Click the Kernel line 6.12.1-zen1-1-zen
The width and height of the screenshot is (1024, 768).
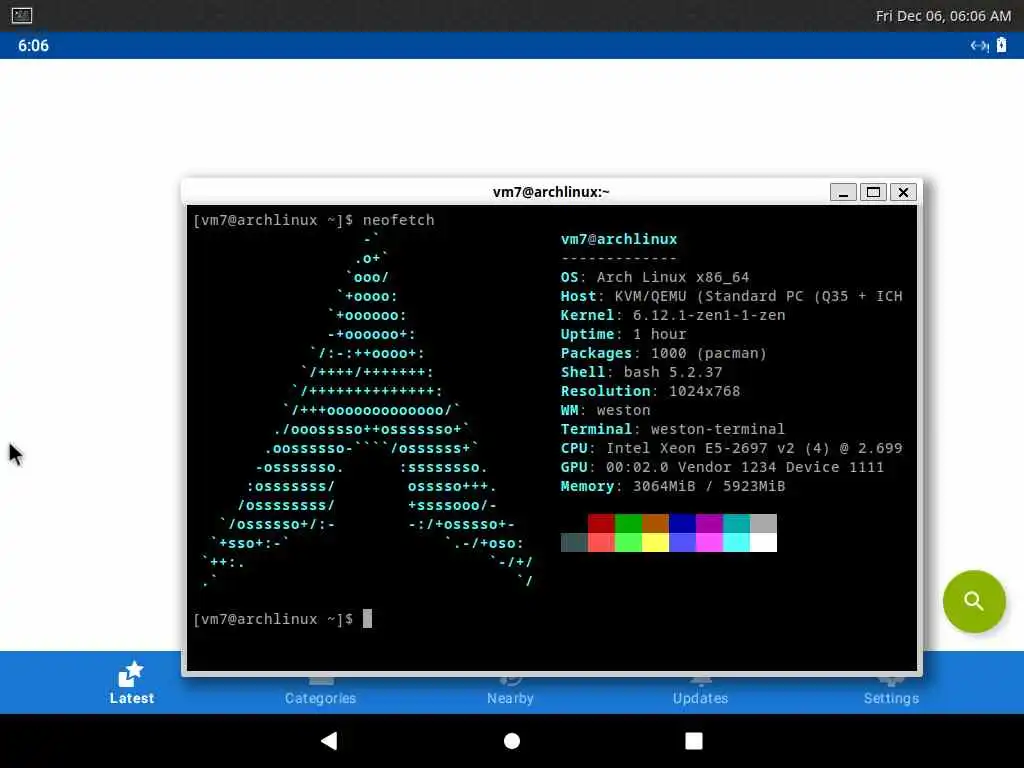(673, 315)
